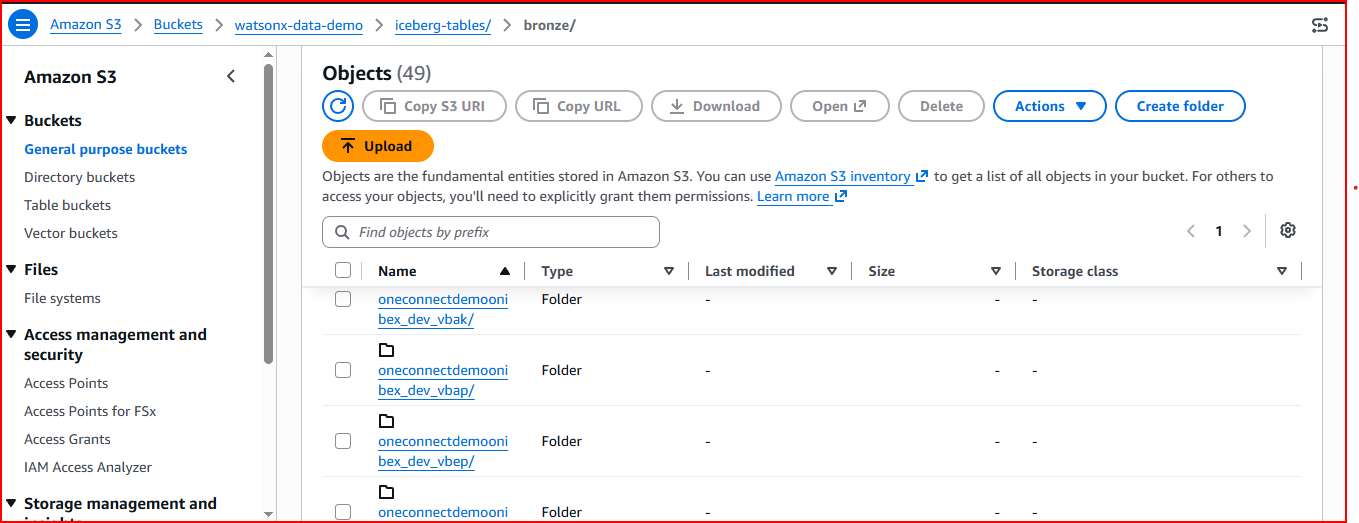This screenshot has height=523, width=1359.
Task: Click page number 1
Action: pyautogui.click(x=1219, y=231)
